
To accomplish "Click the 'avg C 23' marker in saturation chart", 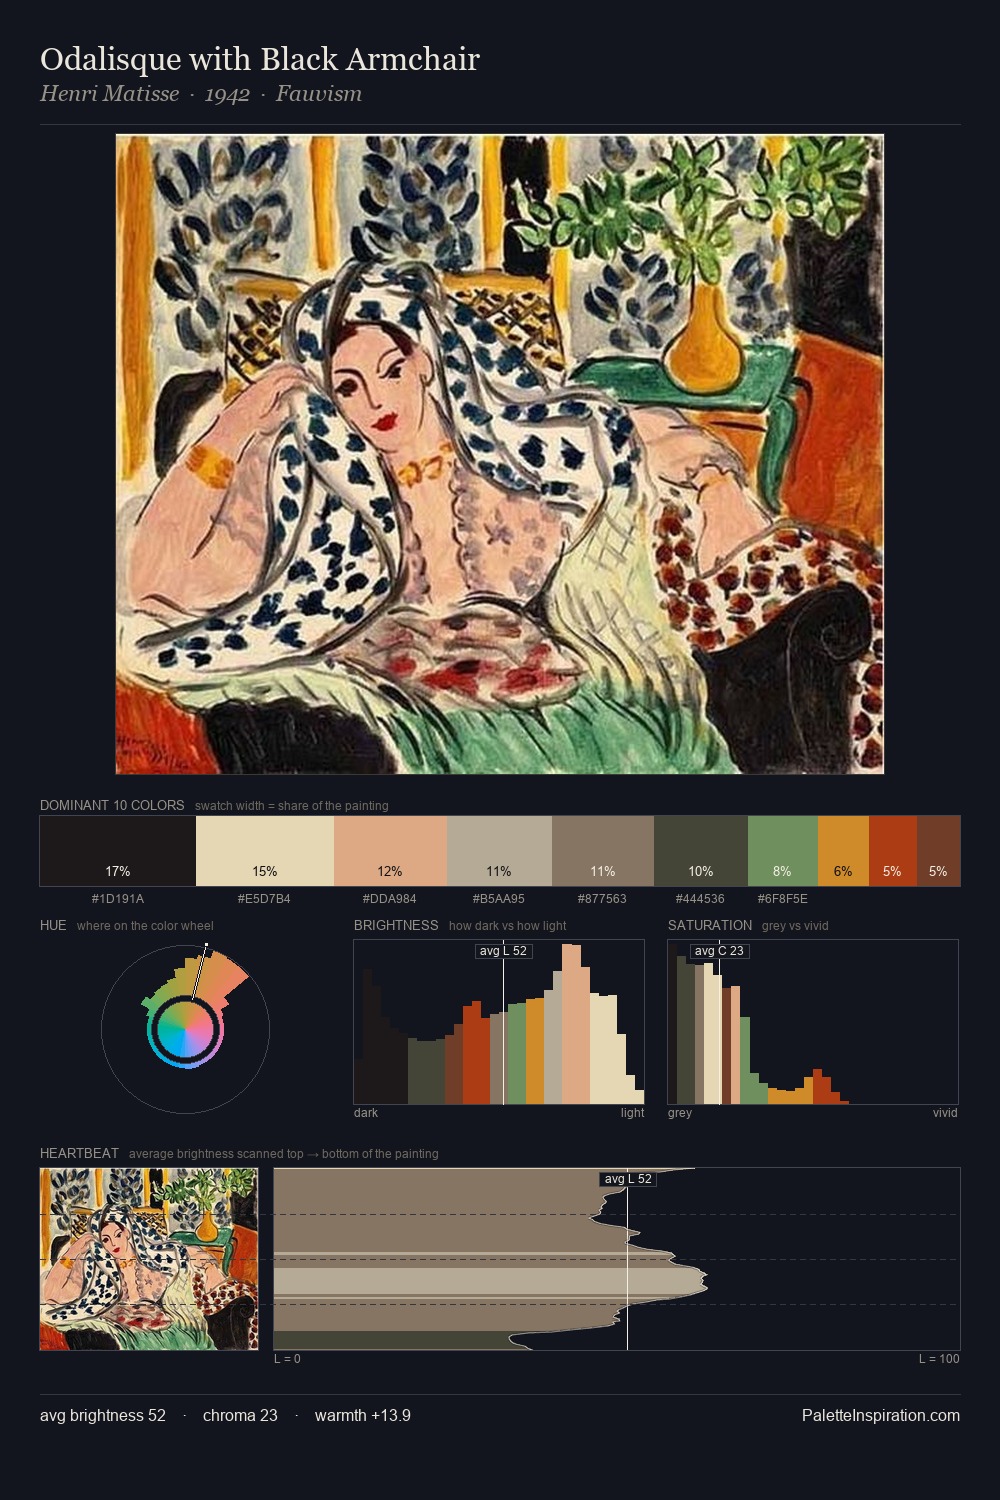I will (x=719, y=951).
